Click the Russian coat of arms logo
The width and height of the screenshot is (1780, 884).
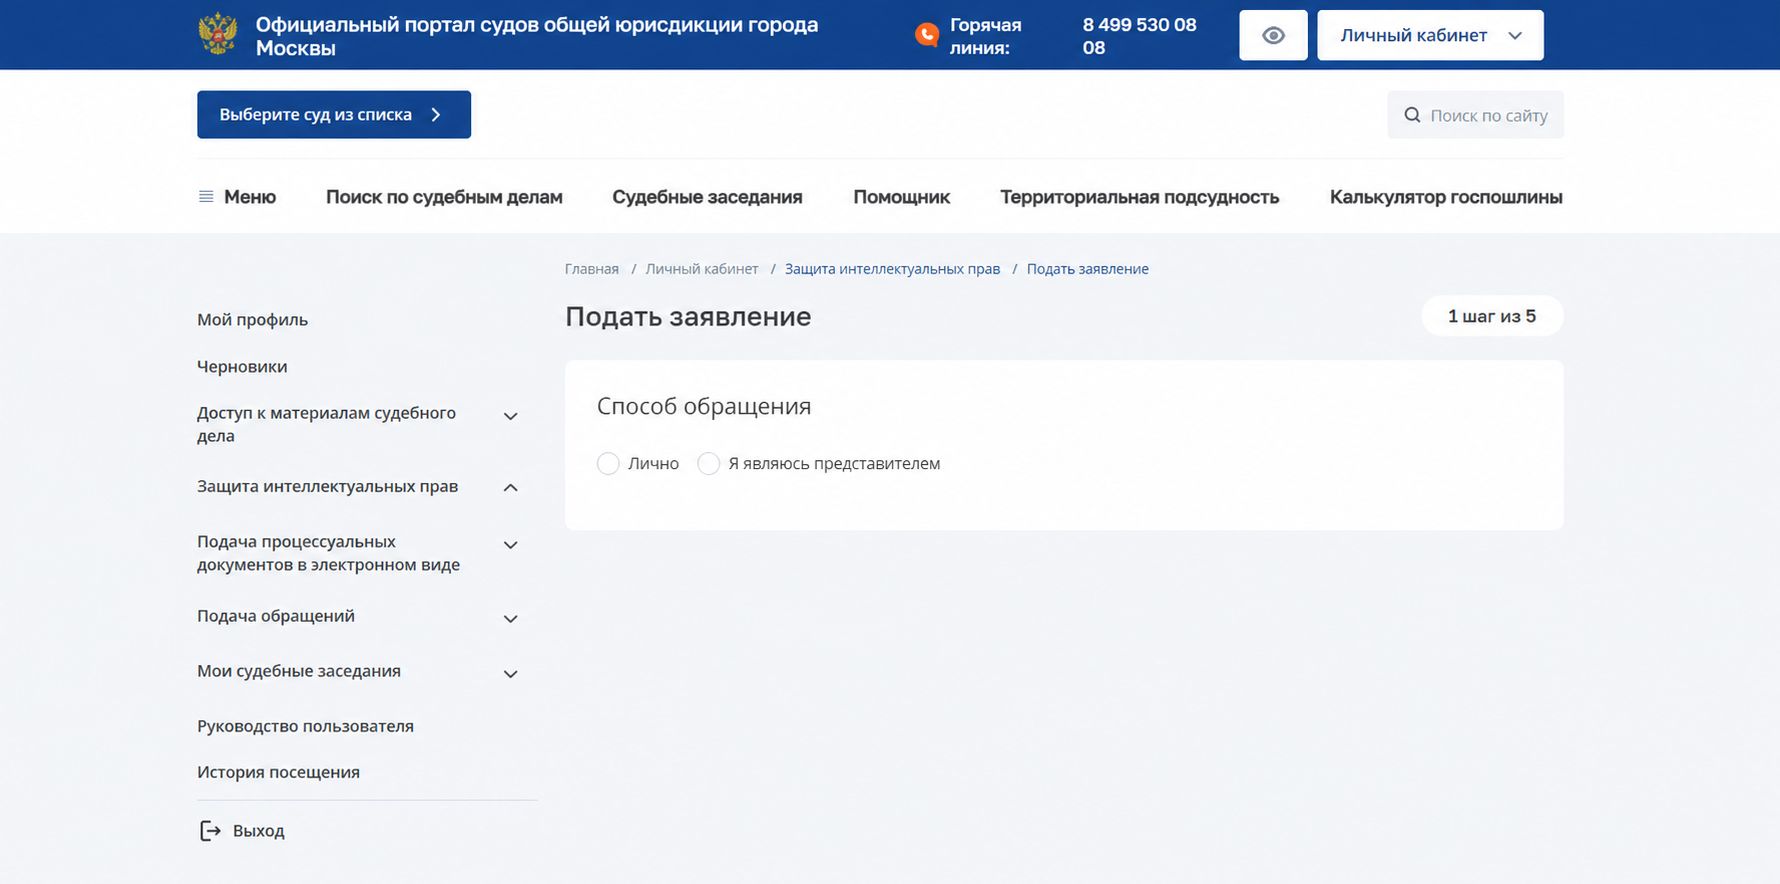click(x=218, y=34)
